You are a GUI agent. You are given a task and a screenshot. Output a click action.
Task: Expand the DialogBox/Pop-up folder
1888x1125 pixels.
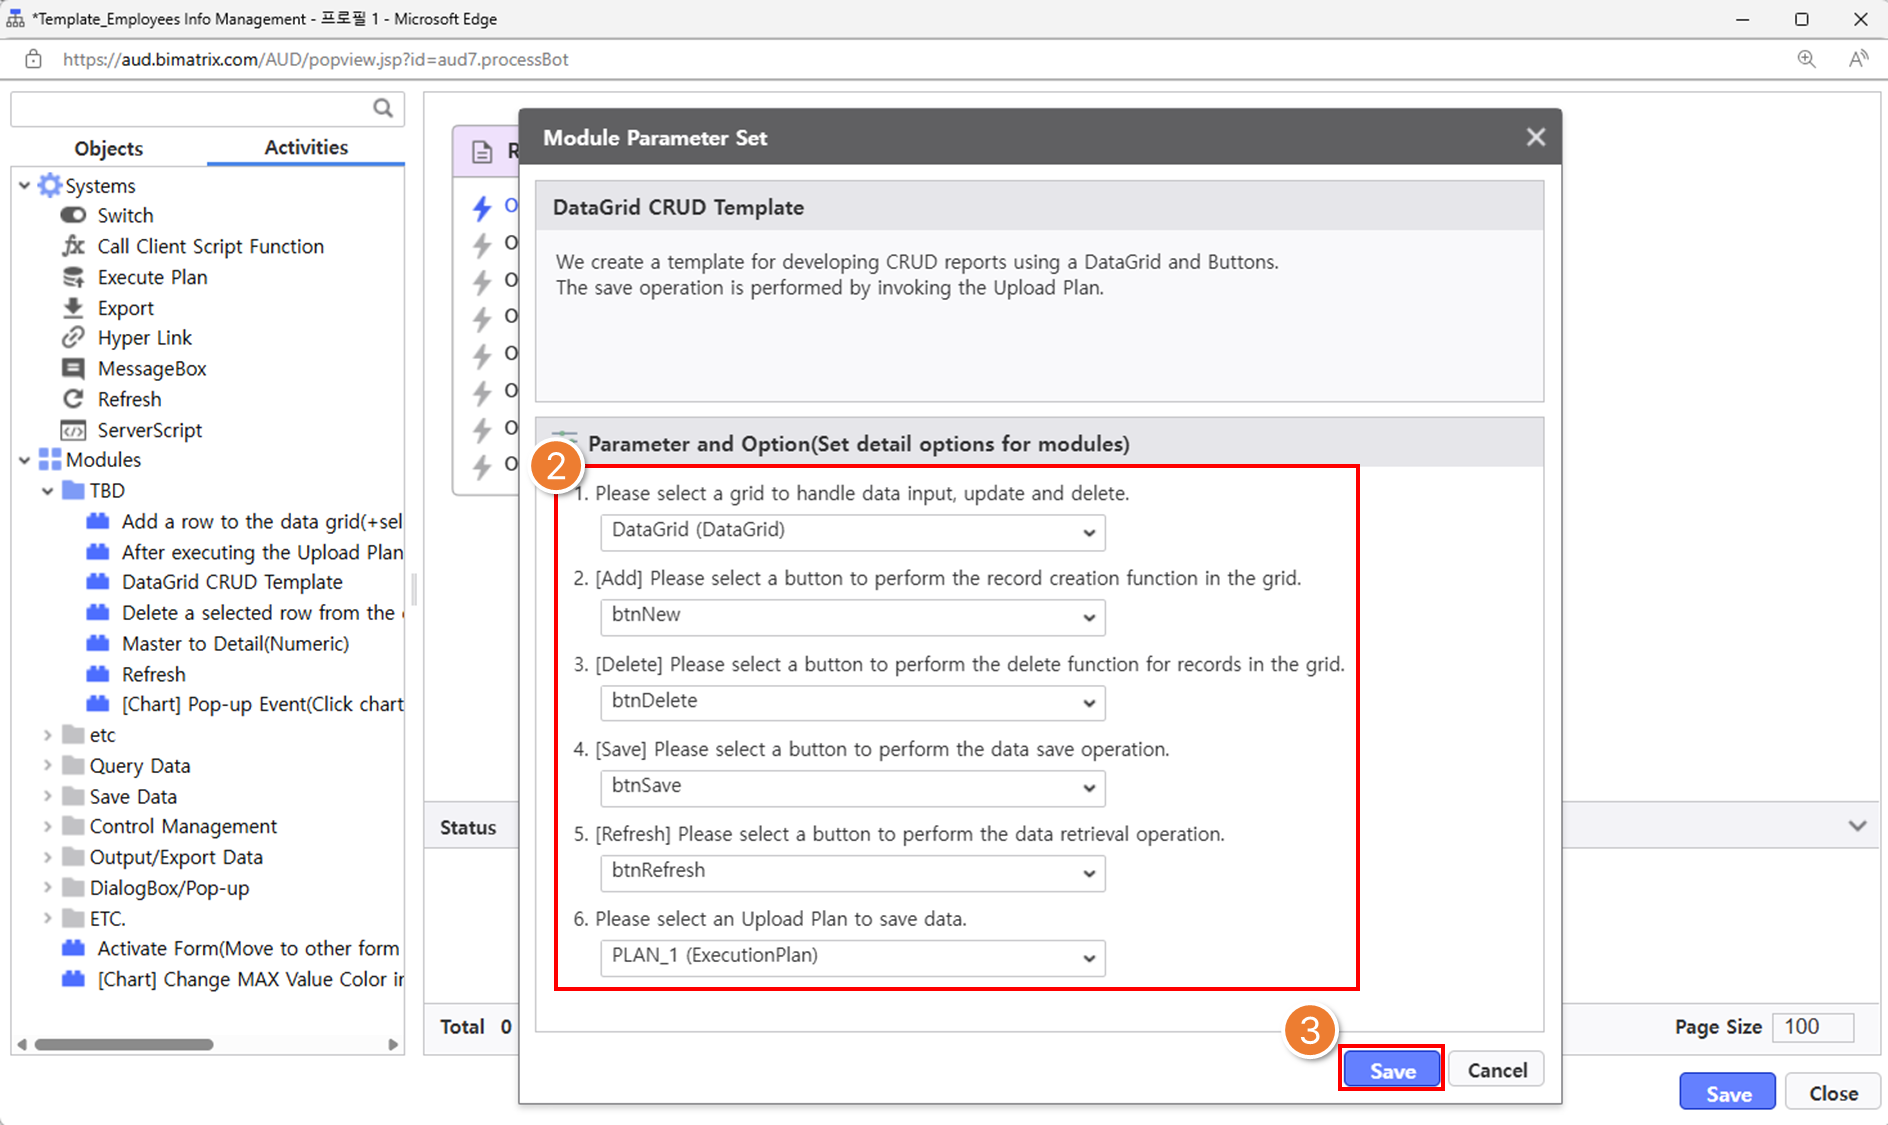click(47, 888)
